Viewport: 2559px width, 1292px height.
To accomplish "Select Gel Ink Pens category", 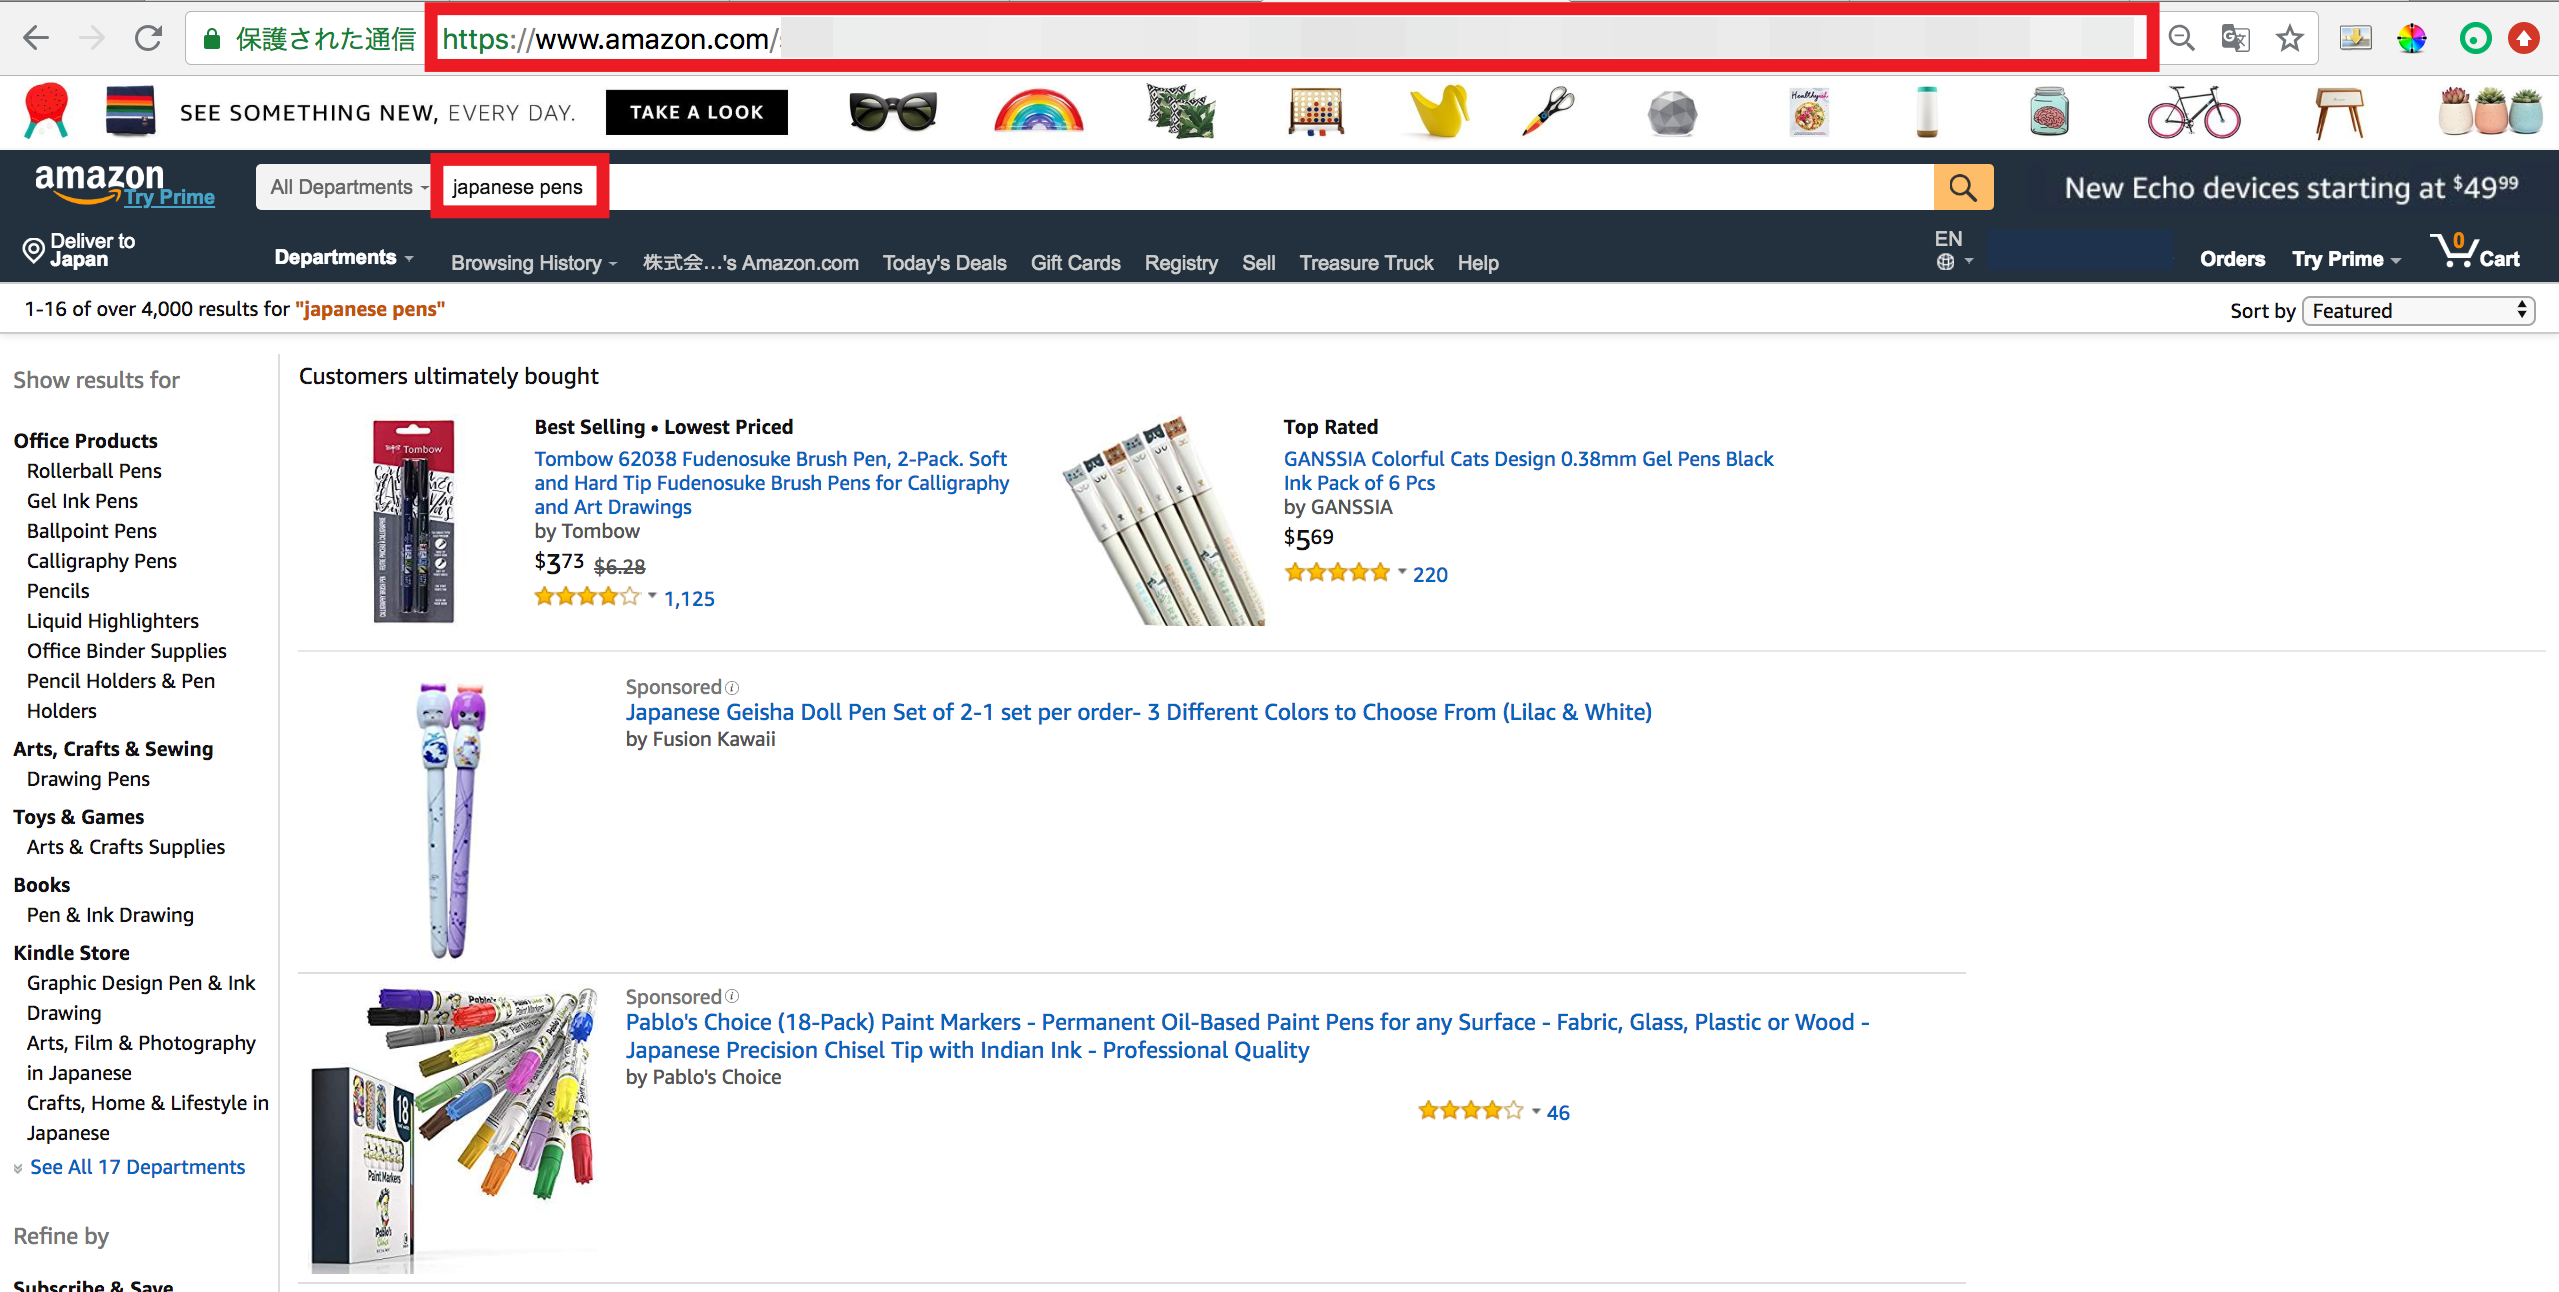I will [82, 500].
